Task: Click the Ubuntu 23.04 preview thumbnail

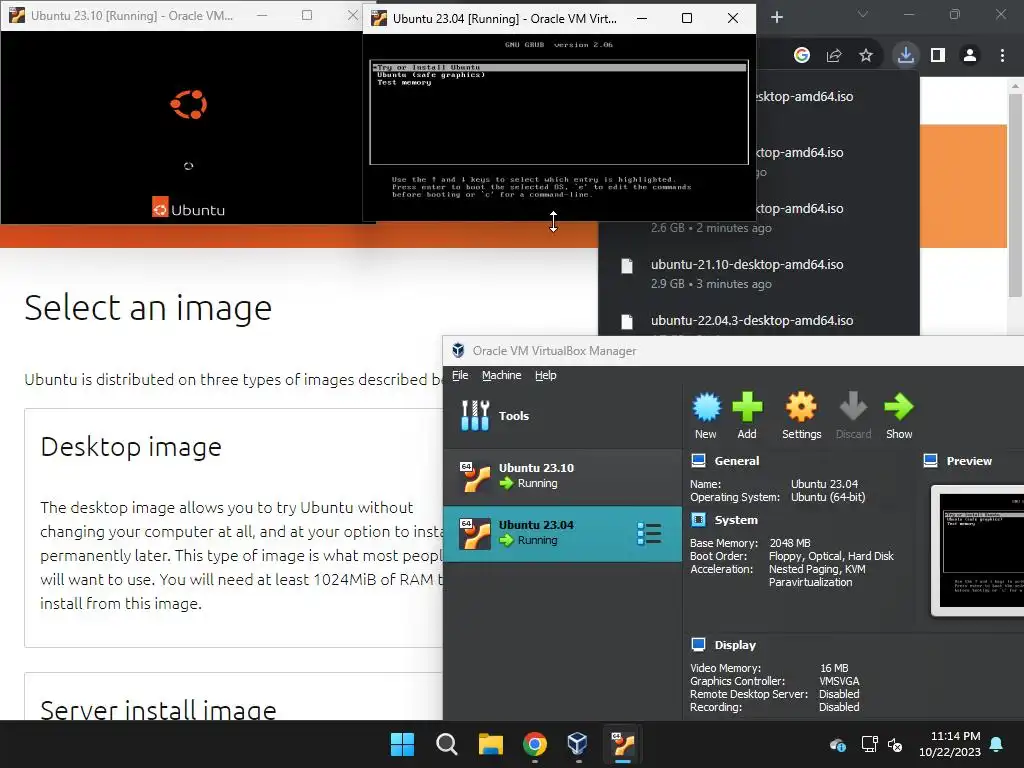Action: 980,550
